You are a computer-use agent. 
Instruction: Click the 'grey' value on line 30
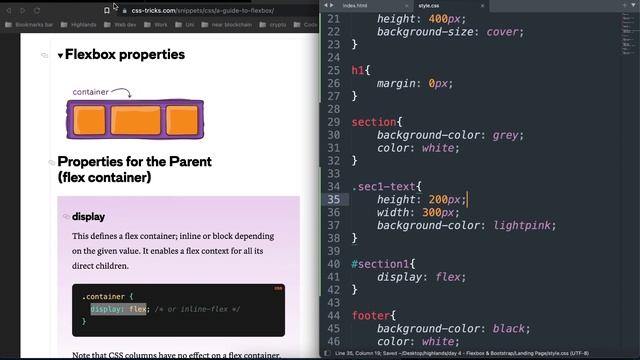tap(505, 135)
